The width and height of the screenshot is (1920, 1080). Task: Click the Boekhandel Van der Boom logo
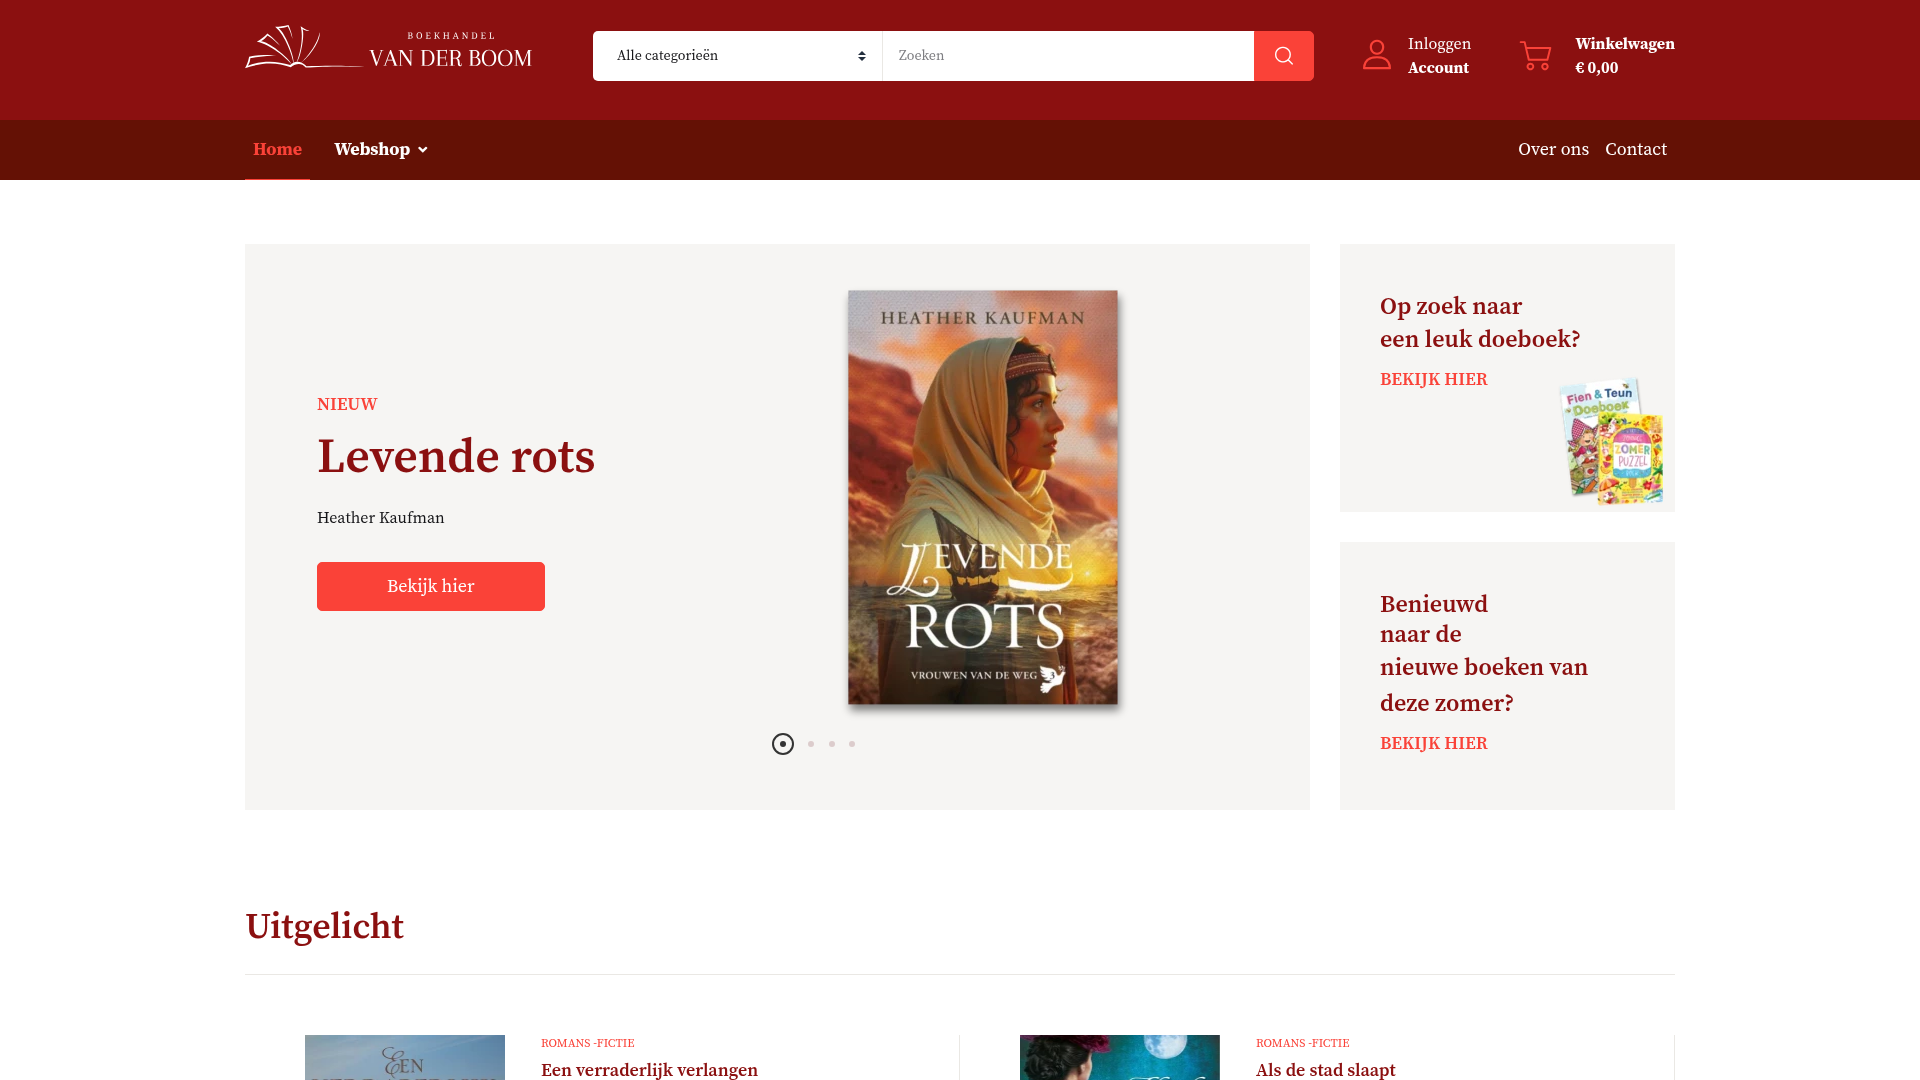[x=388, y=48]
